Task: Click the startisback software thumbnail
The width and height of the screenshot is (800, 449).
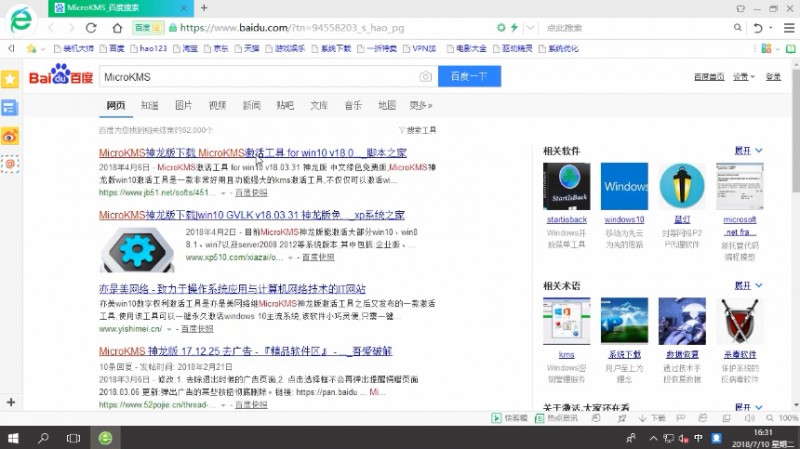Action: [566, 186]
